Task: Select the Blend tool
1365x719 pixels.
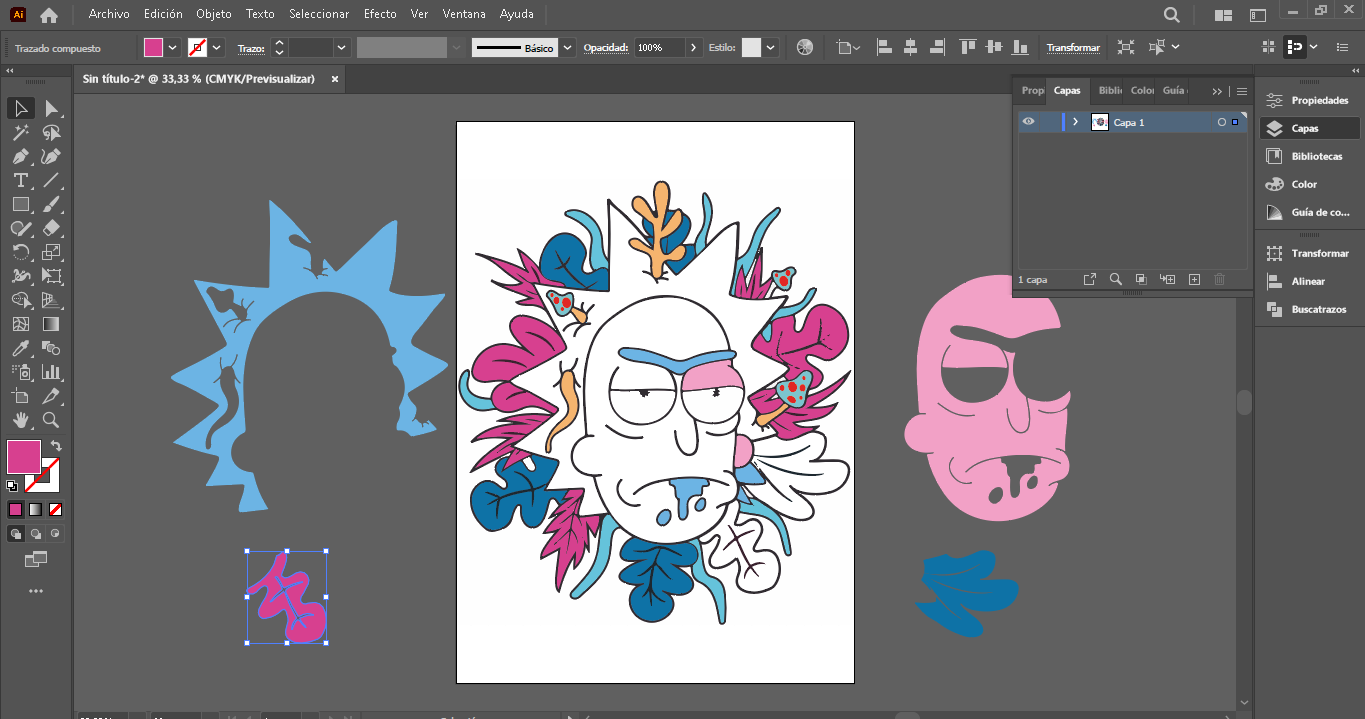Action: 51,348
